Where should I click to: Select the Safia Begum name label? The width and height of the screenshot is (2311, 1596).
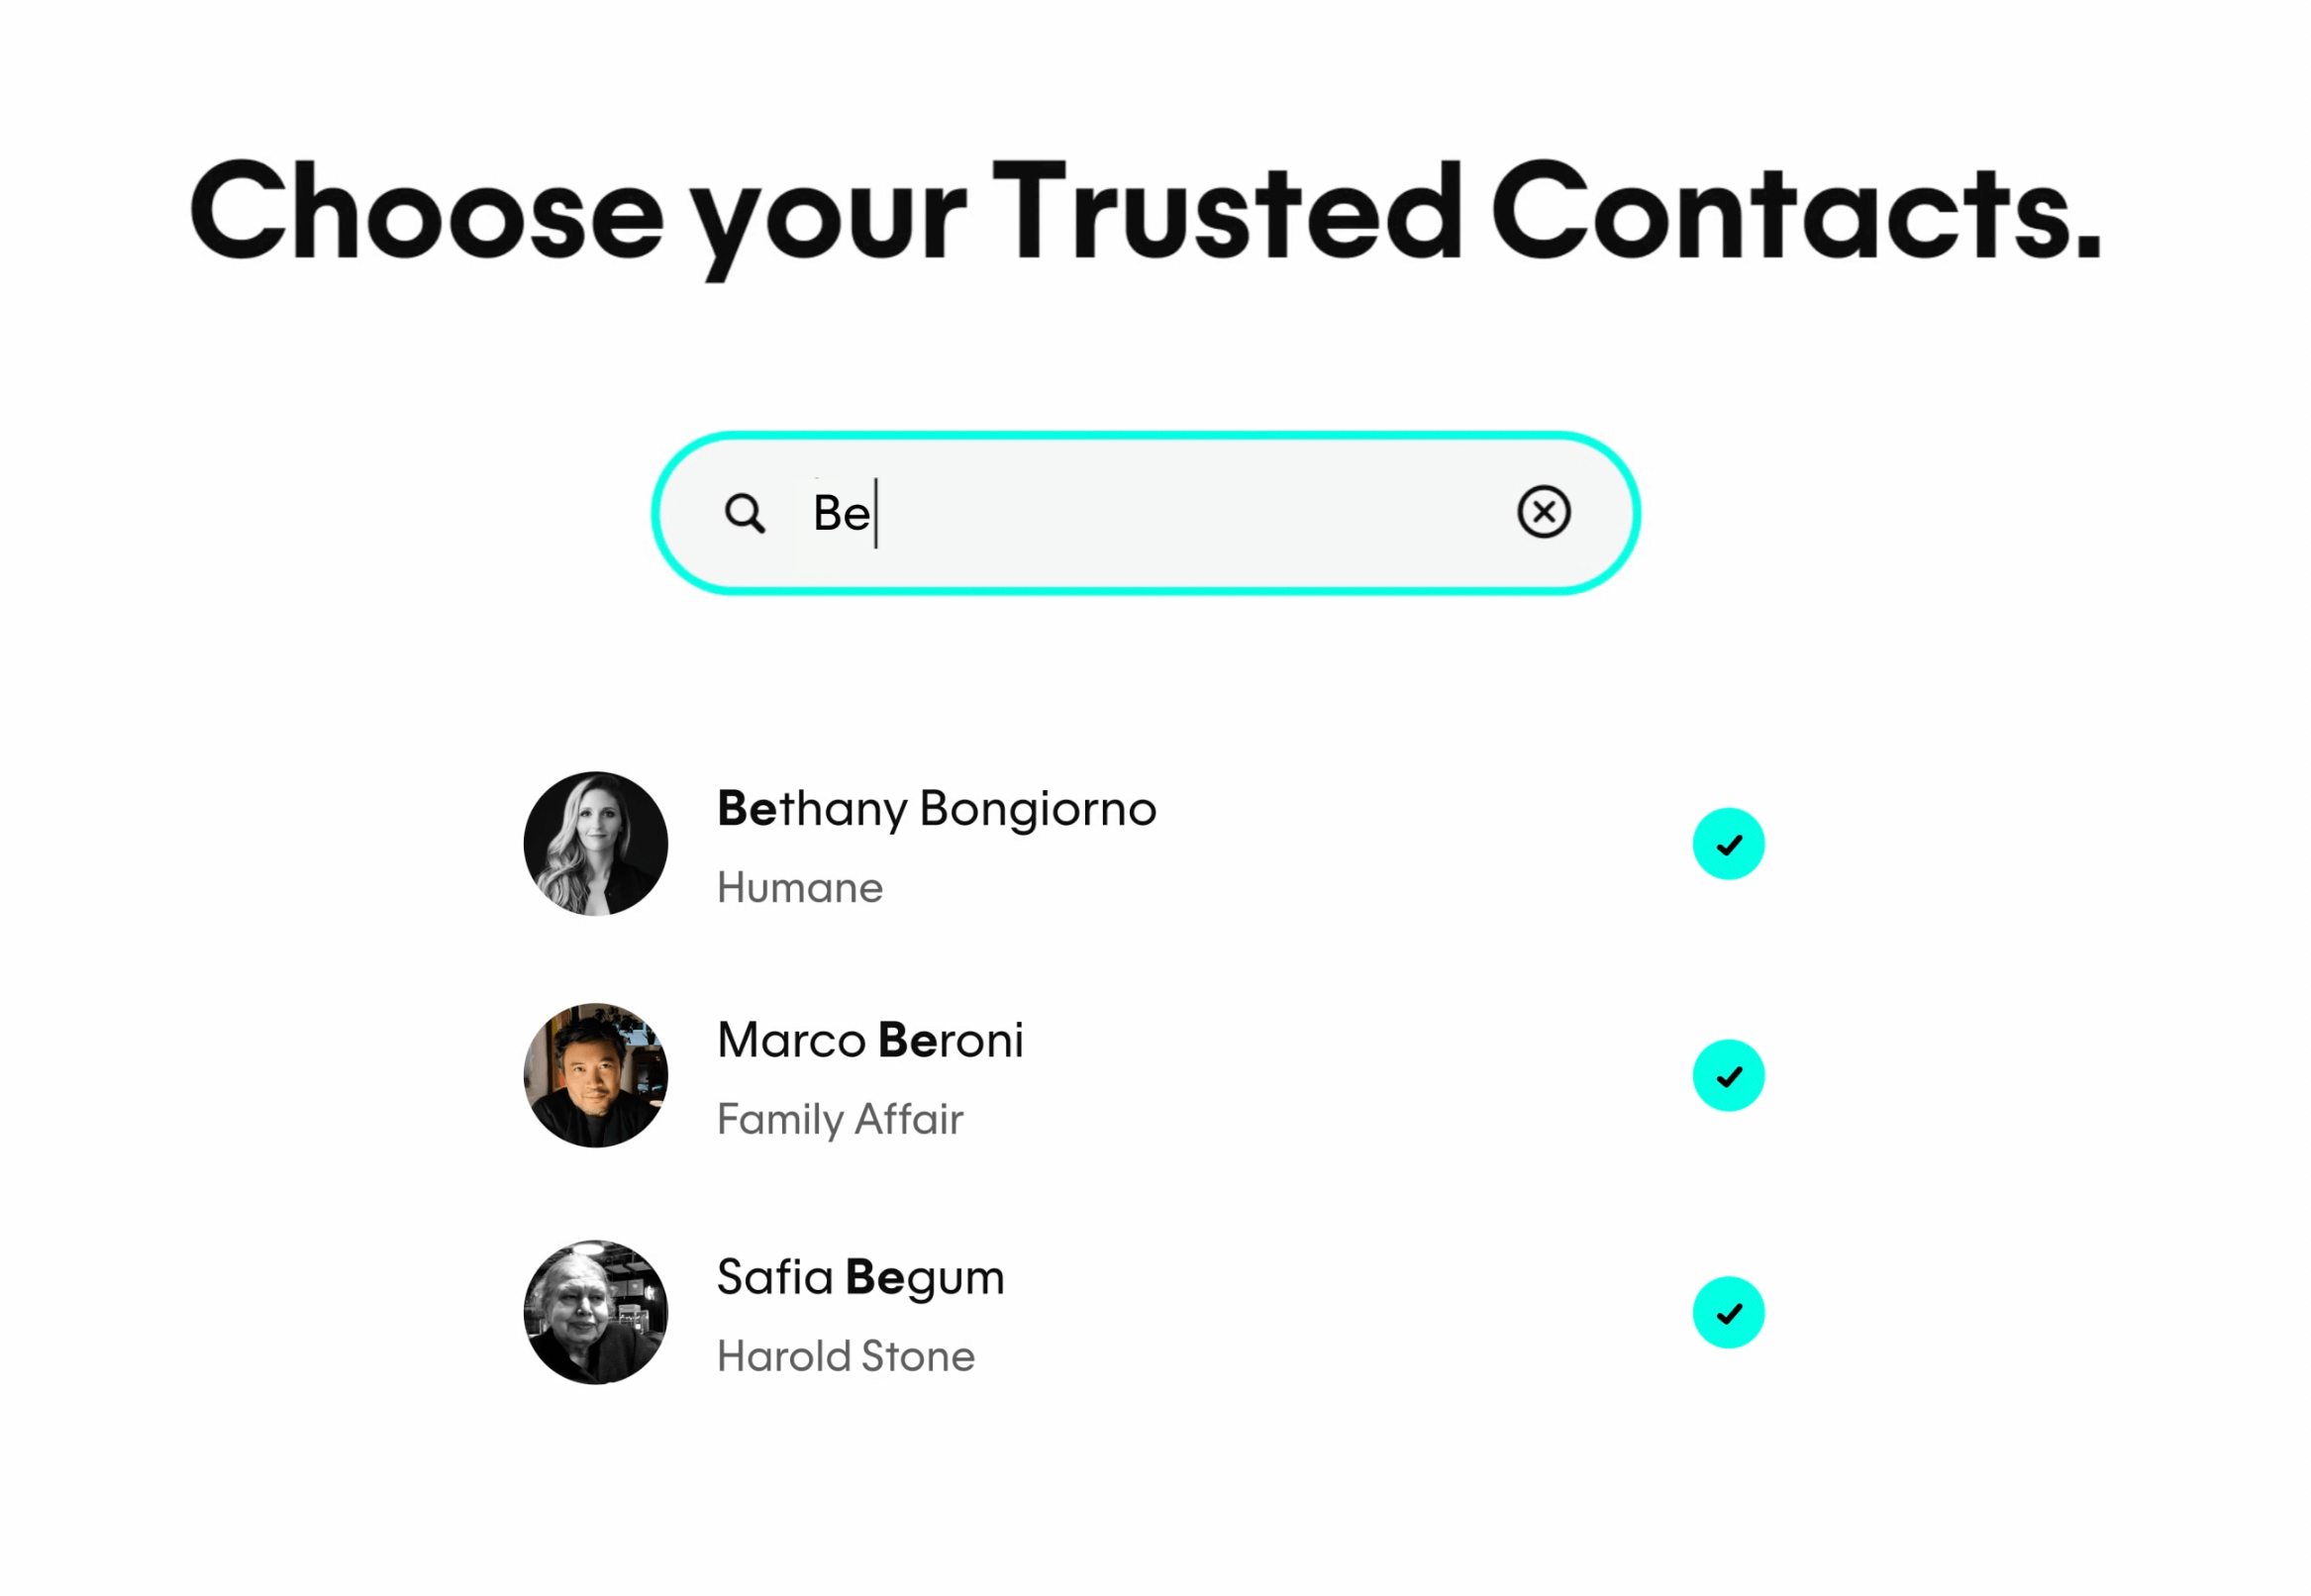[x=860, y=1278]
